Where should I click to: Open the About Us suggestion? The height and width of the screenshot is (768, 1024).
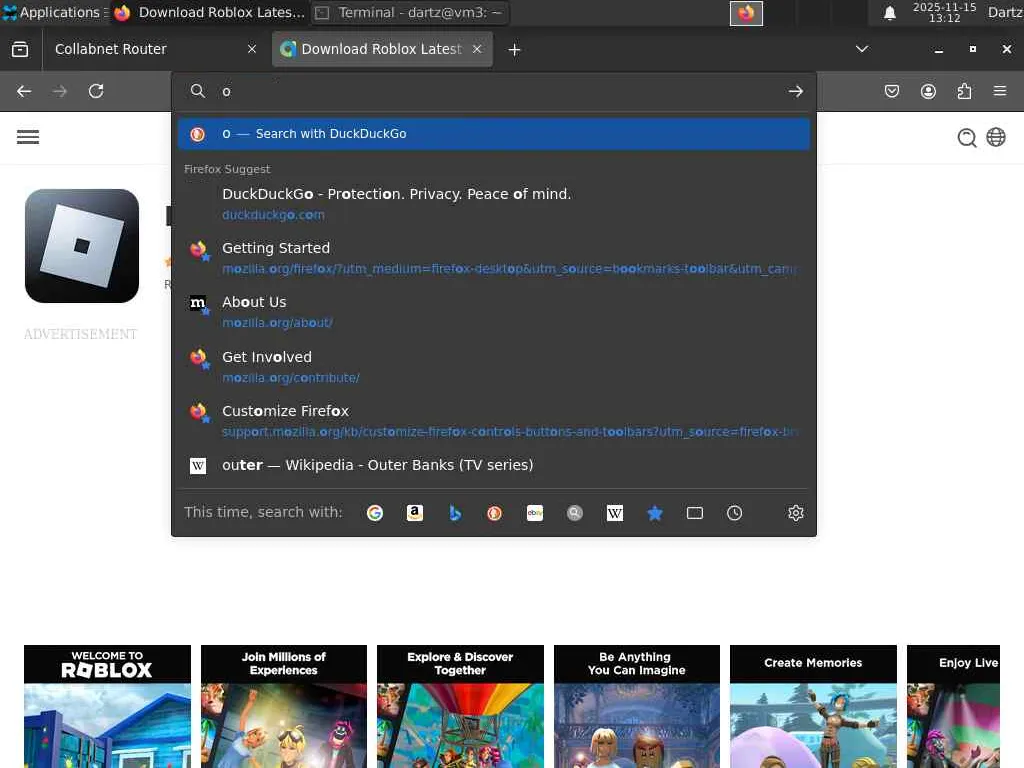pos(494,312)
